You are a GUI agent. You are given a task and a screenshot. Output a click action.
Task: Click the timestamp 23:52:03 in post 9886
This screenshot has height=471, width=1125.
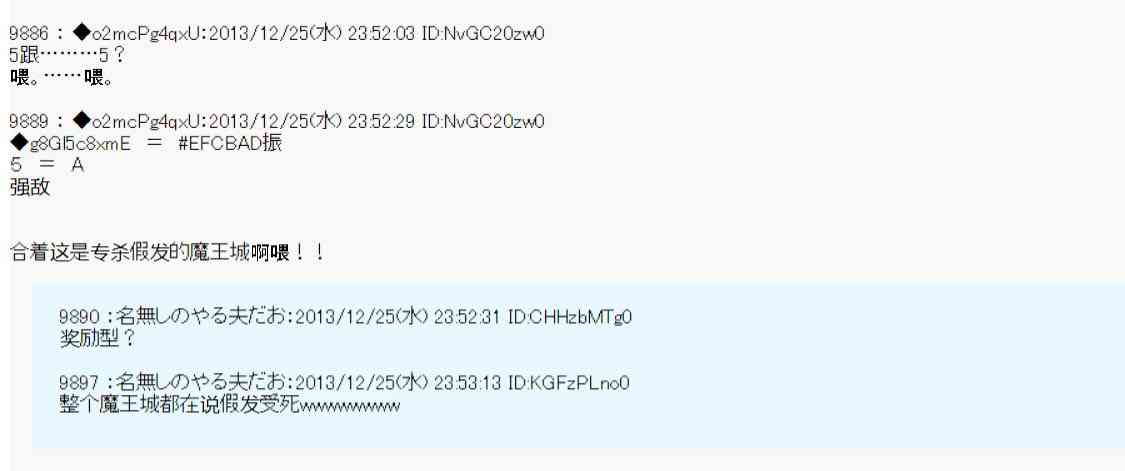[381, 33]
